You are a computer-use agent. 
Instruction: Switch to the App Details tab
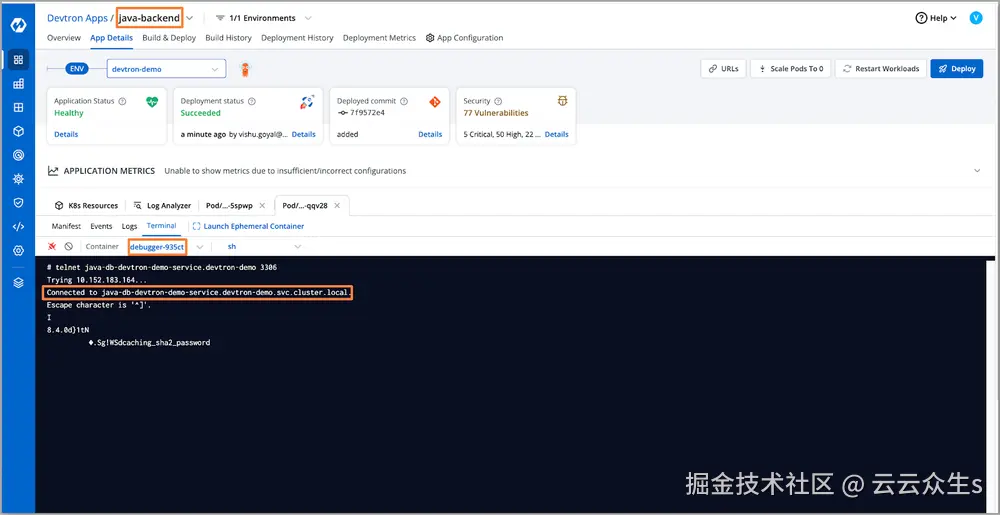112,38
